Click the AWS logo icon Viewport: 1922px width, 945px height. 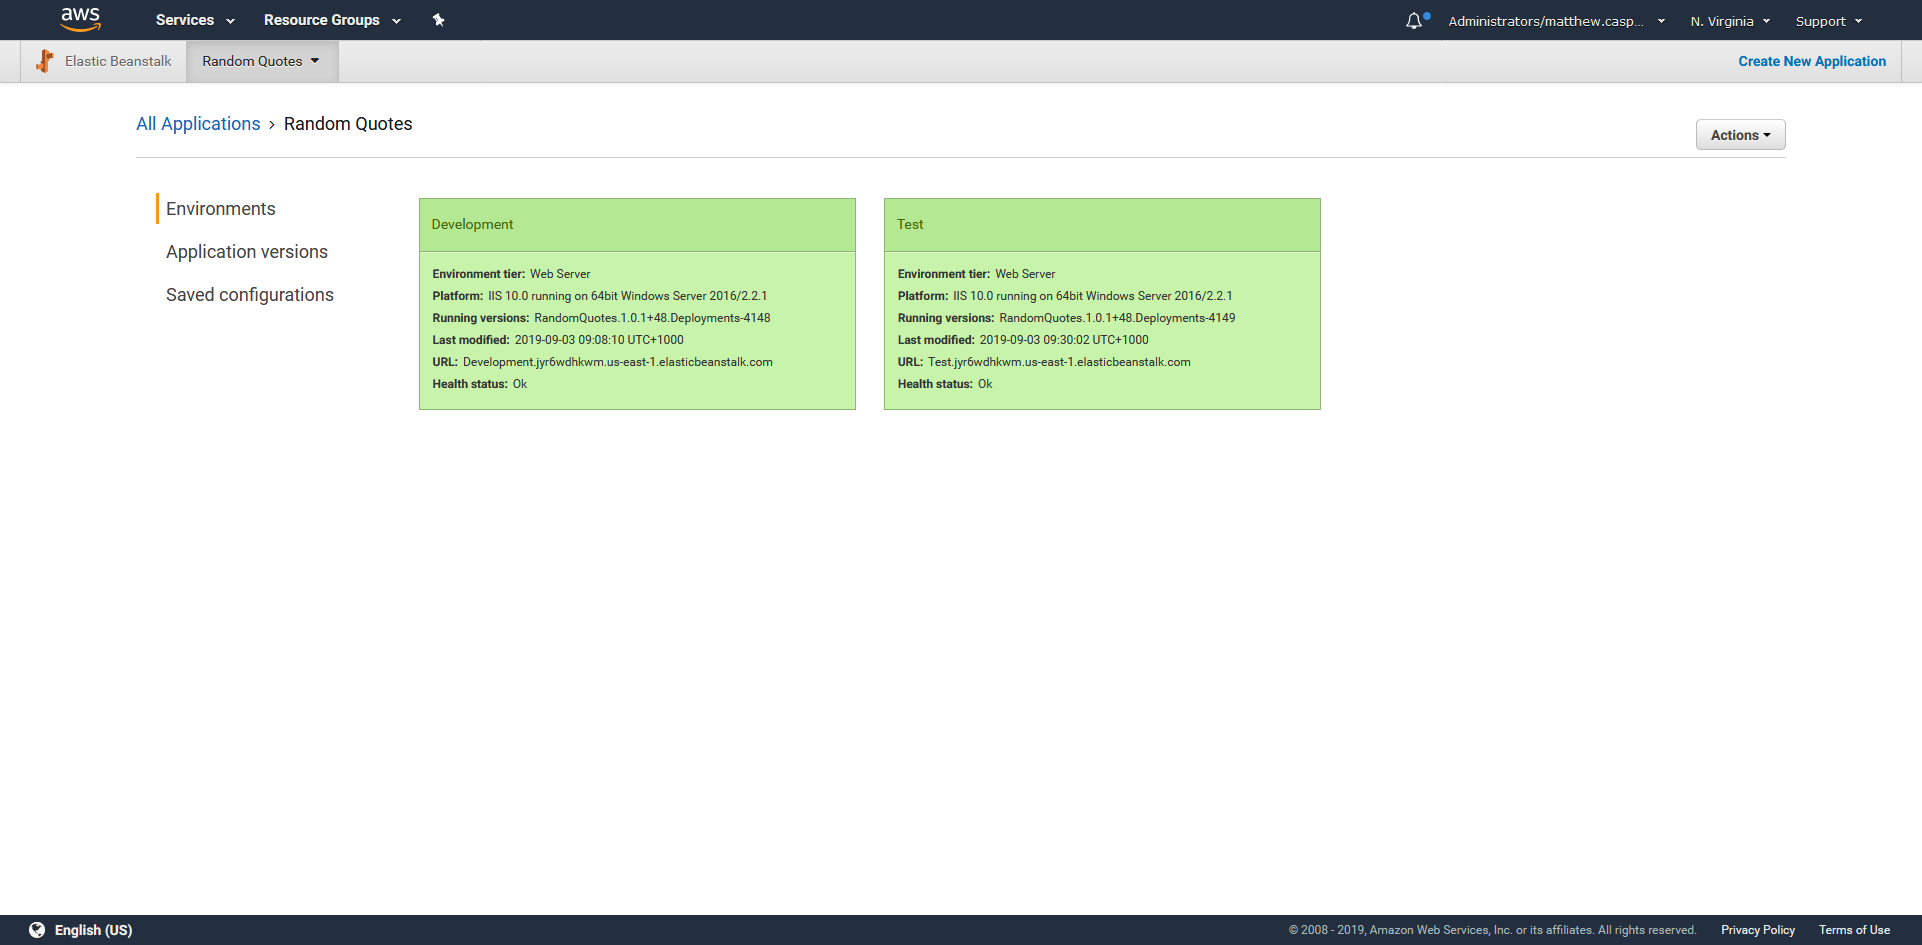point(80,19)
